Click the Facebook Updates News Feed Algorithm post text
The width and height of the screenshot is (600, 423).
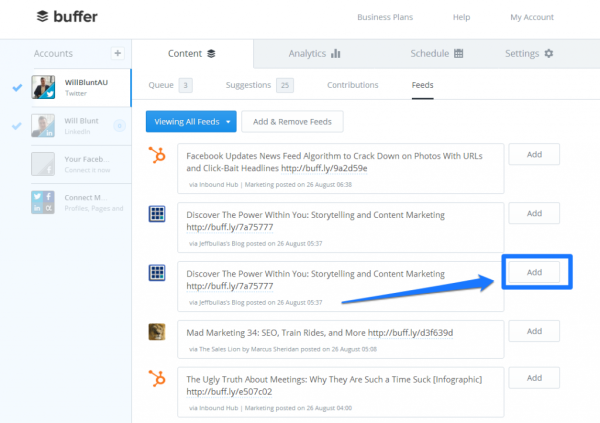coord(334,162)
